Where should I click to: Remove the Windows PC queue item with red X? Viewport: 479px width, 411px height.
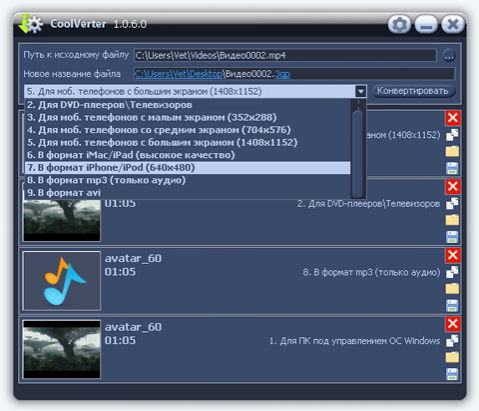(453, 324)
